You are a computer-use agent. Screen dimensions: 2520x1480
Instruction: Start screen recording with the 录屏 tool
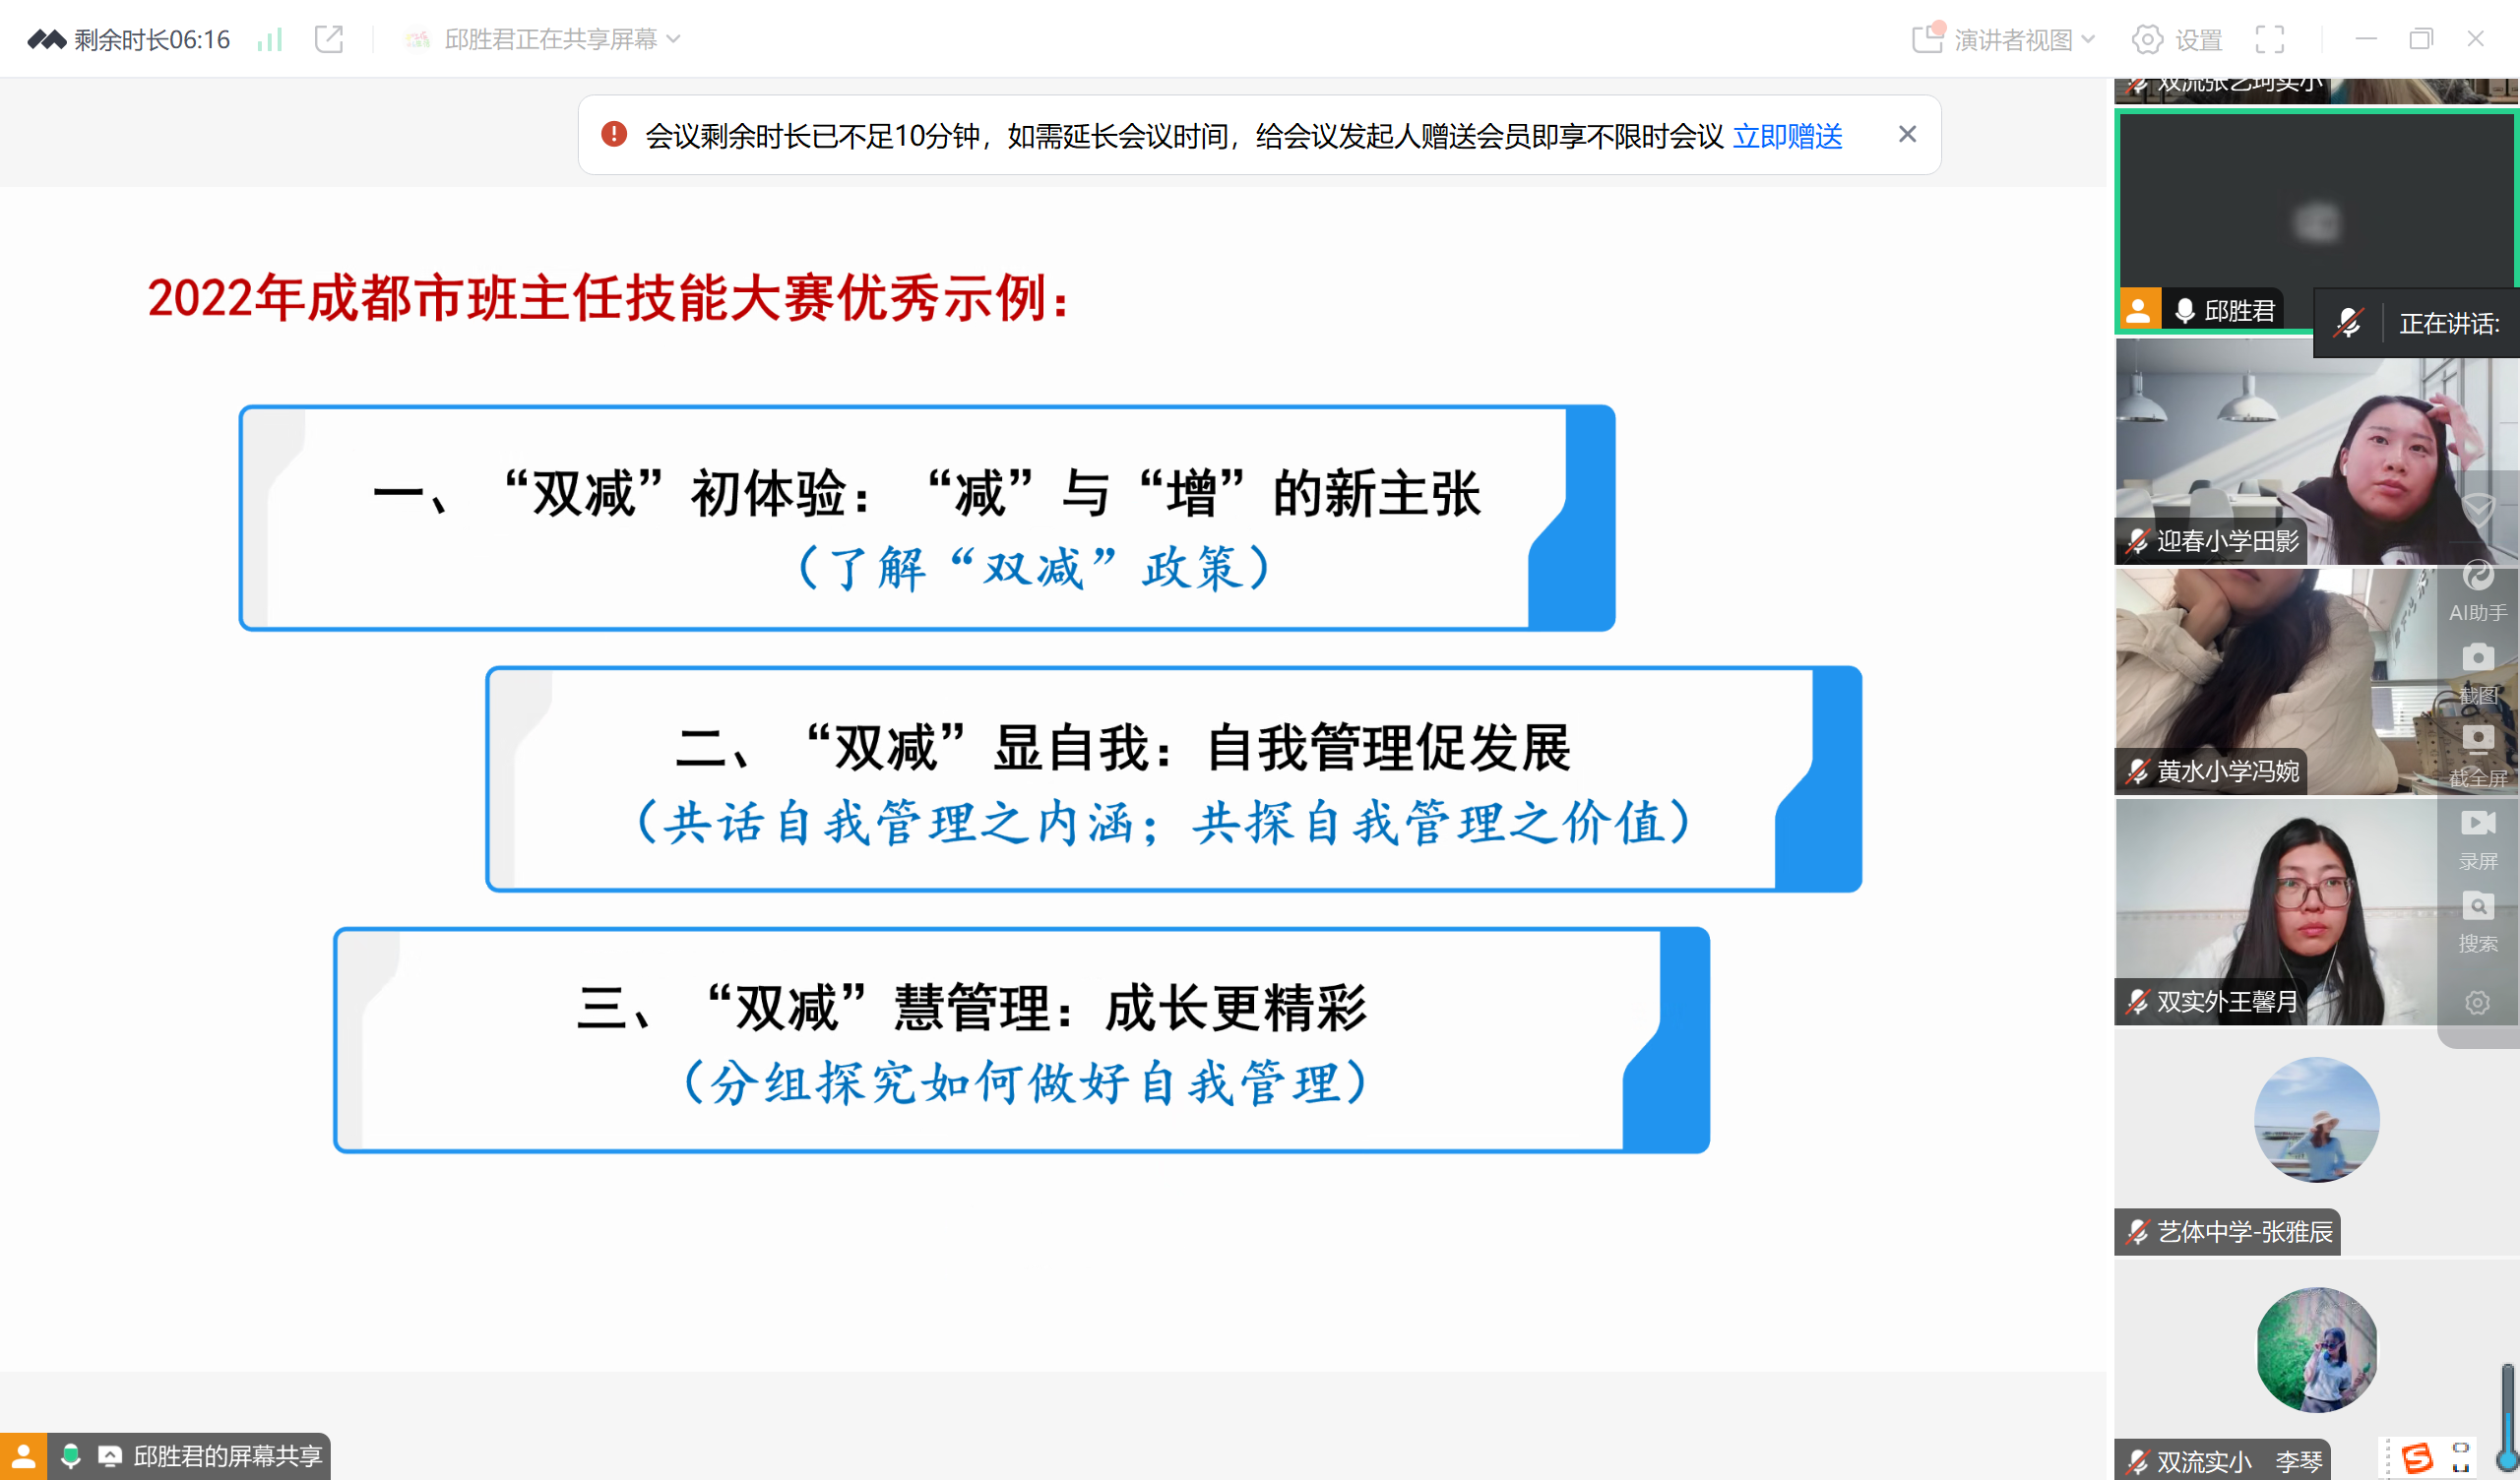click(x=2478, y=840)
